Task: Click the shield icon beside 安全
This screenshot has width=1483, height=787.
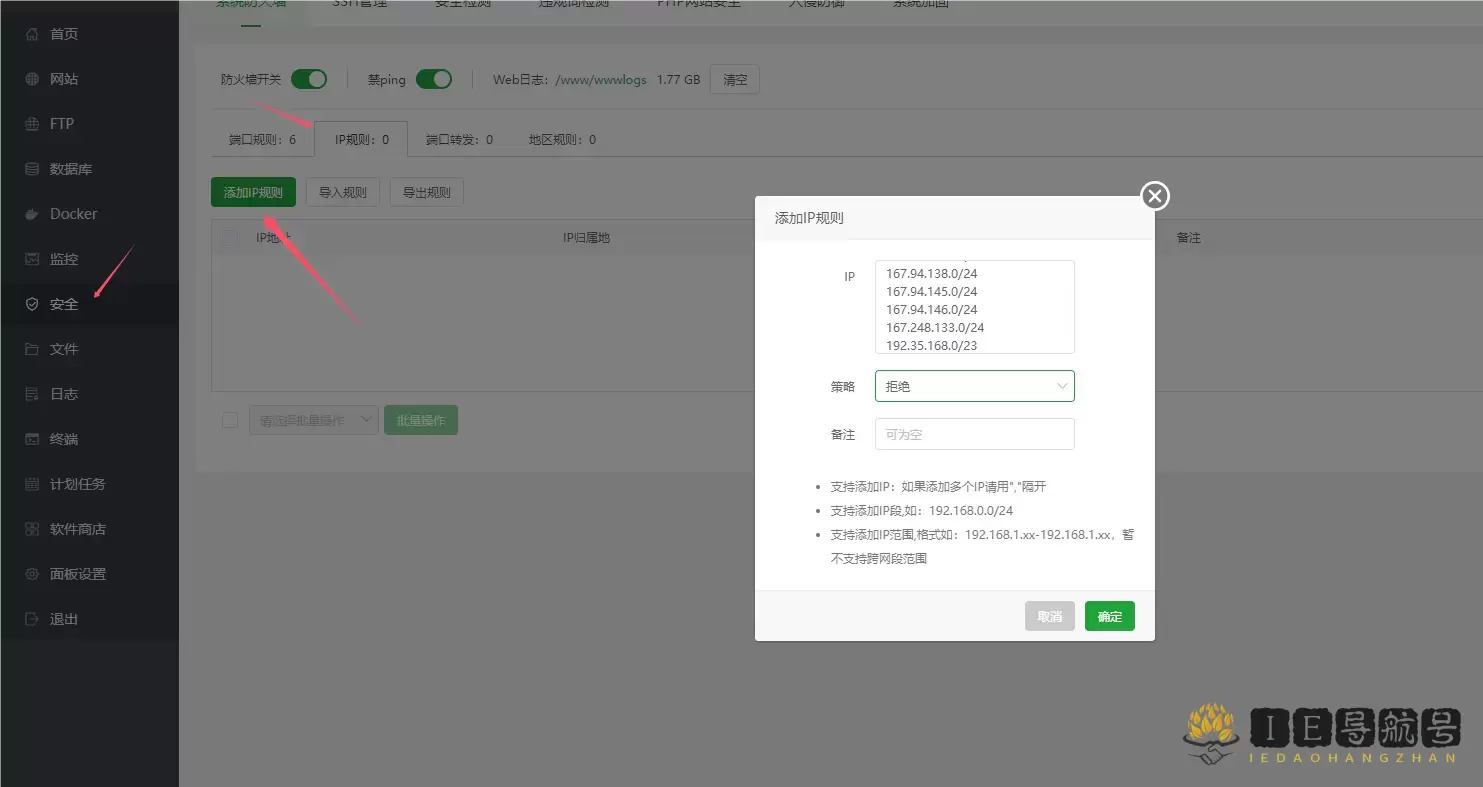Action: click(x=32, y=304)
